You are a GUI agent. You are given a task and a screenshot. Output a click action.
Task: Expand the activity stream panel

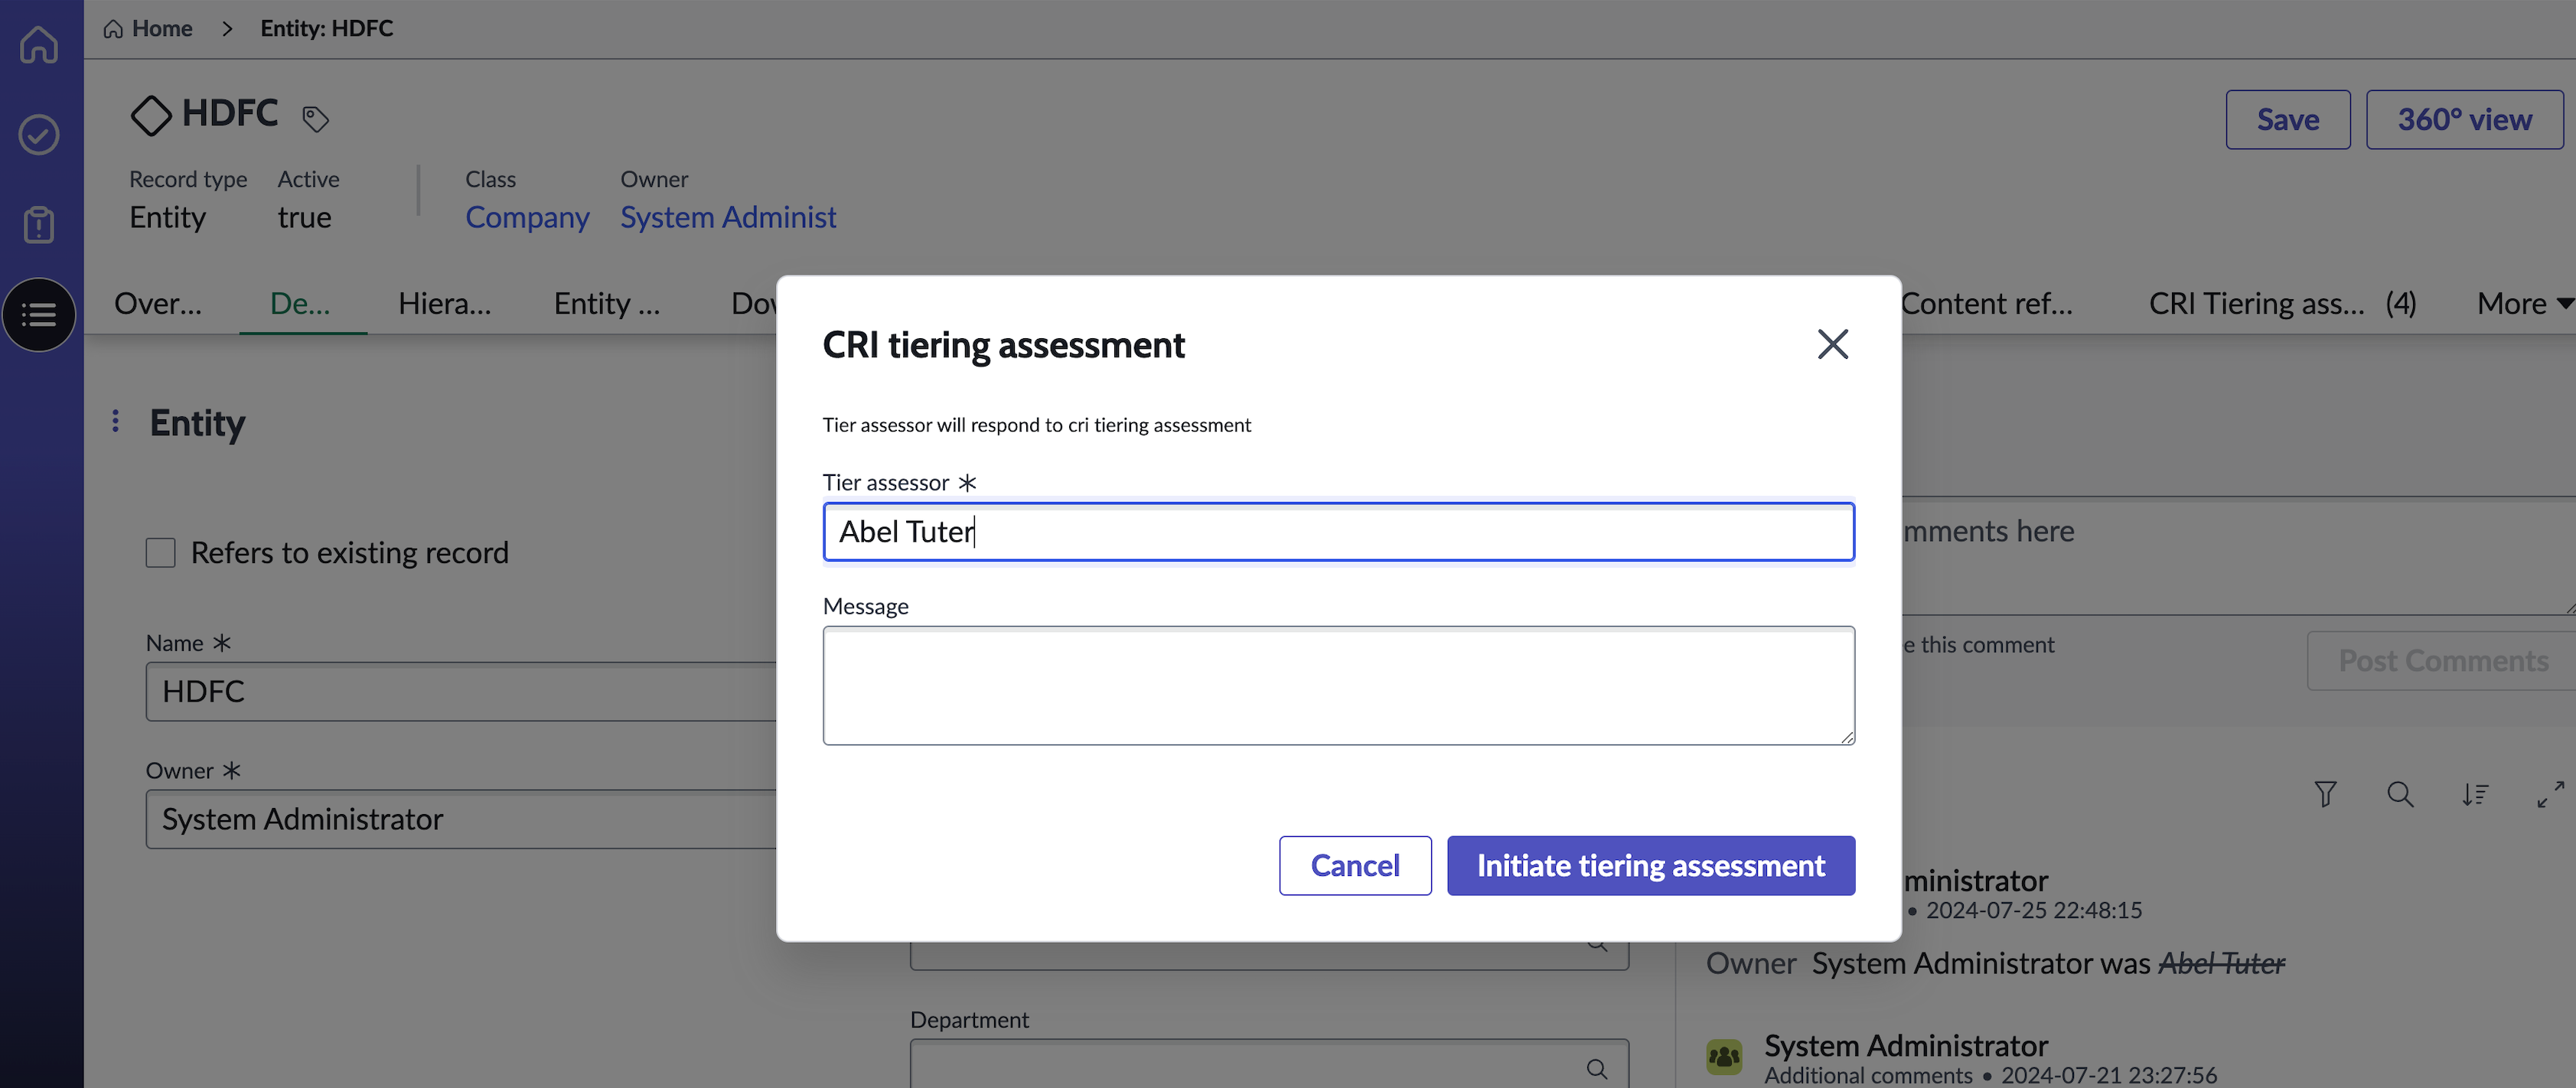click(x=2550, y=794)
